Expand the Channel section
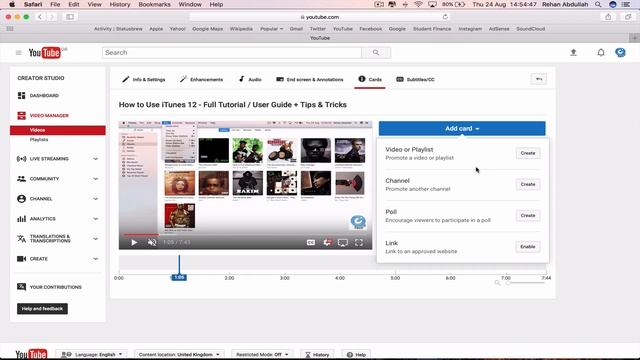 tap(96, 199)
